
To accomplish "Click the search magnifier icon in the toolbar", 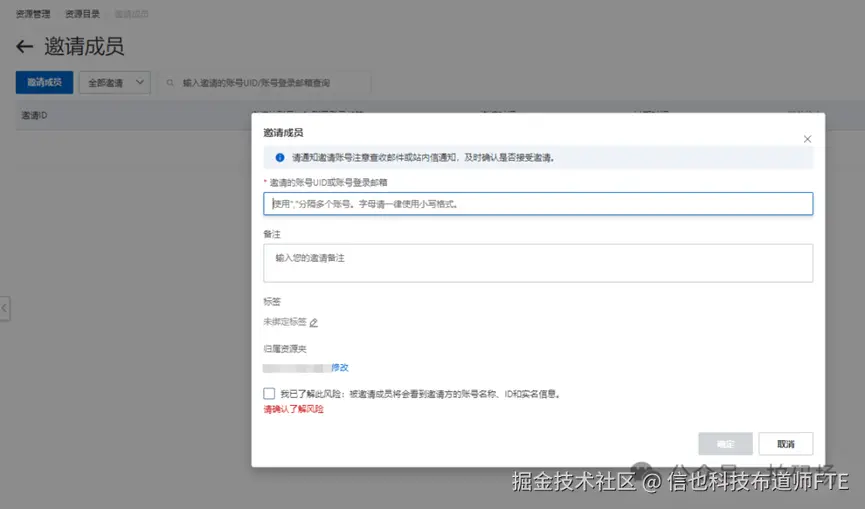I will point(170,83).
